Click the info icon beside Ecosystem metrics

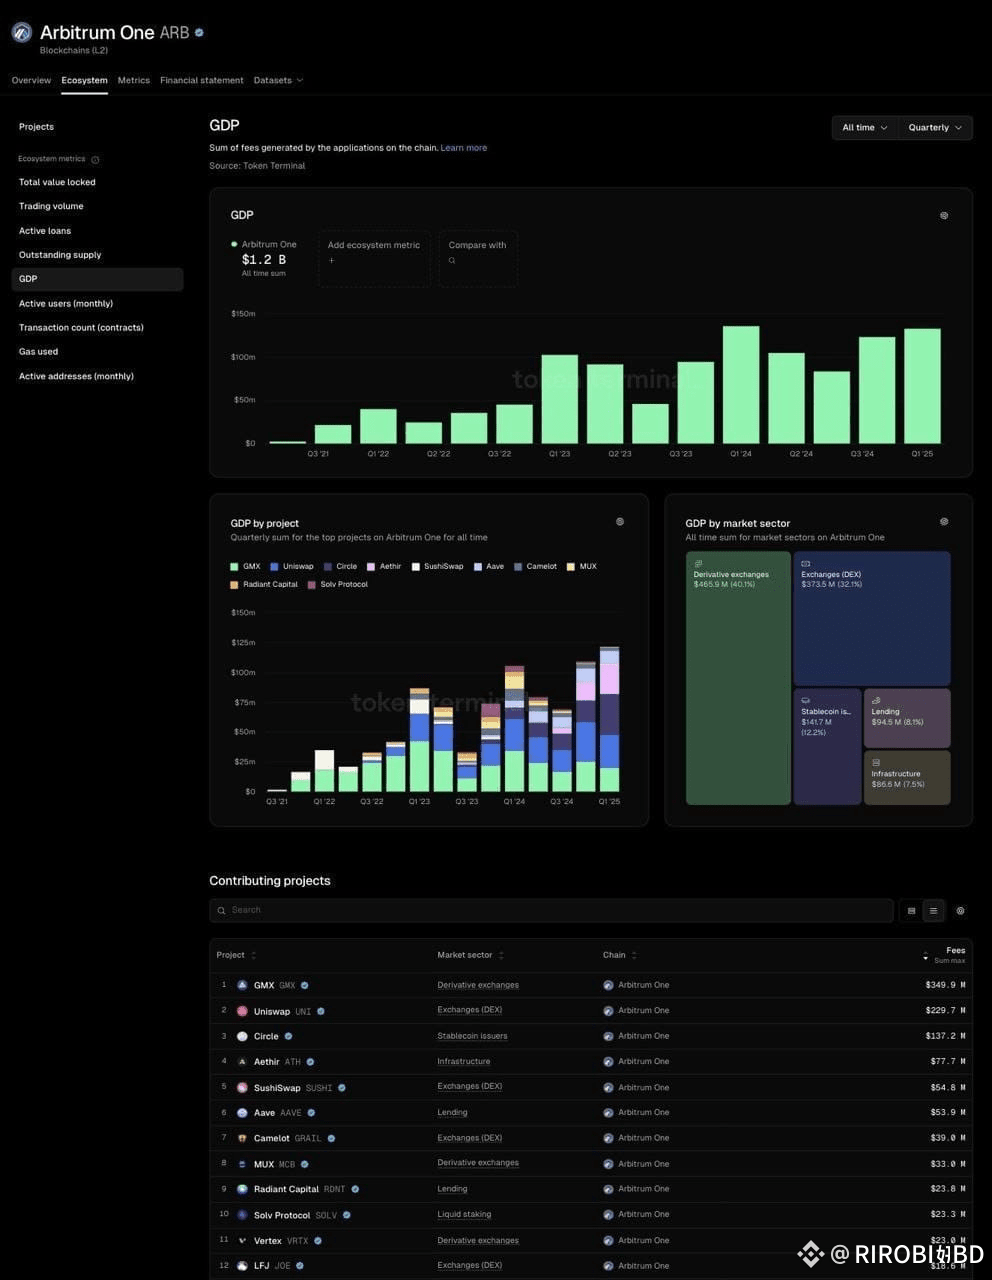pyautogui.click(x=96, y=160)
